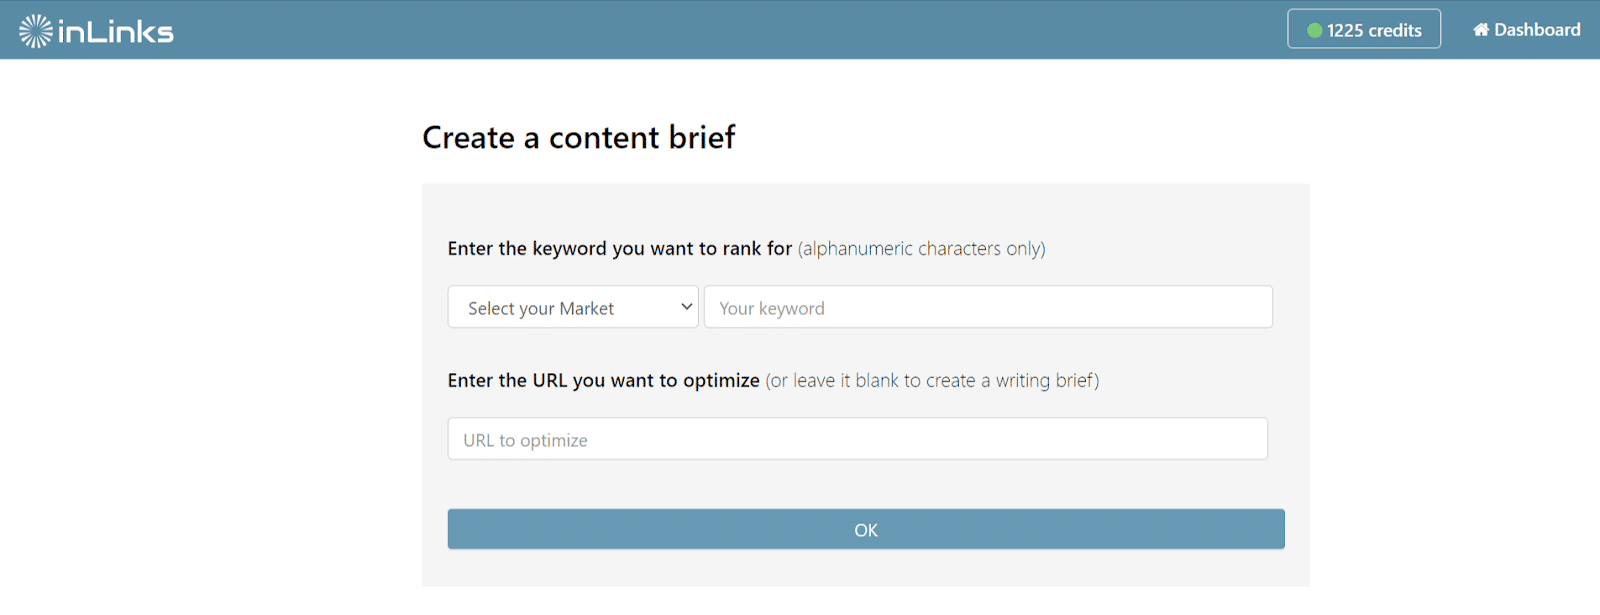1600x615 pixels.
Task: Click the URL you want to optimize label
Action: pyautogui.click(x=604, y=380)
